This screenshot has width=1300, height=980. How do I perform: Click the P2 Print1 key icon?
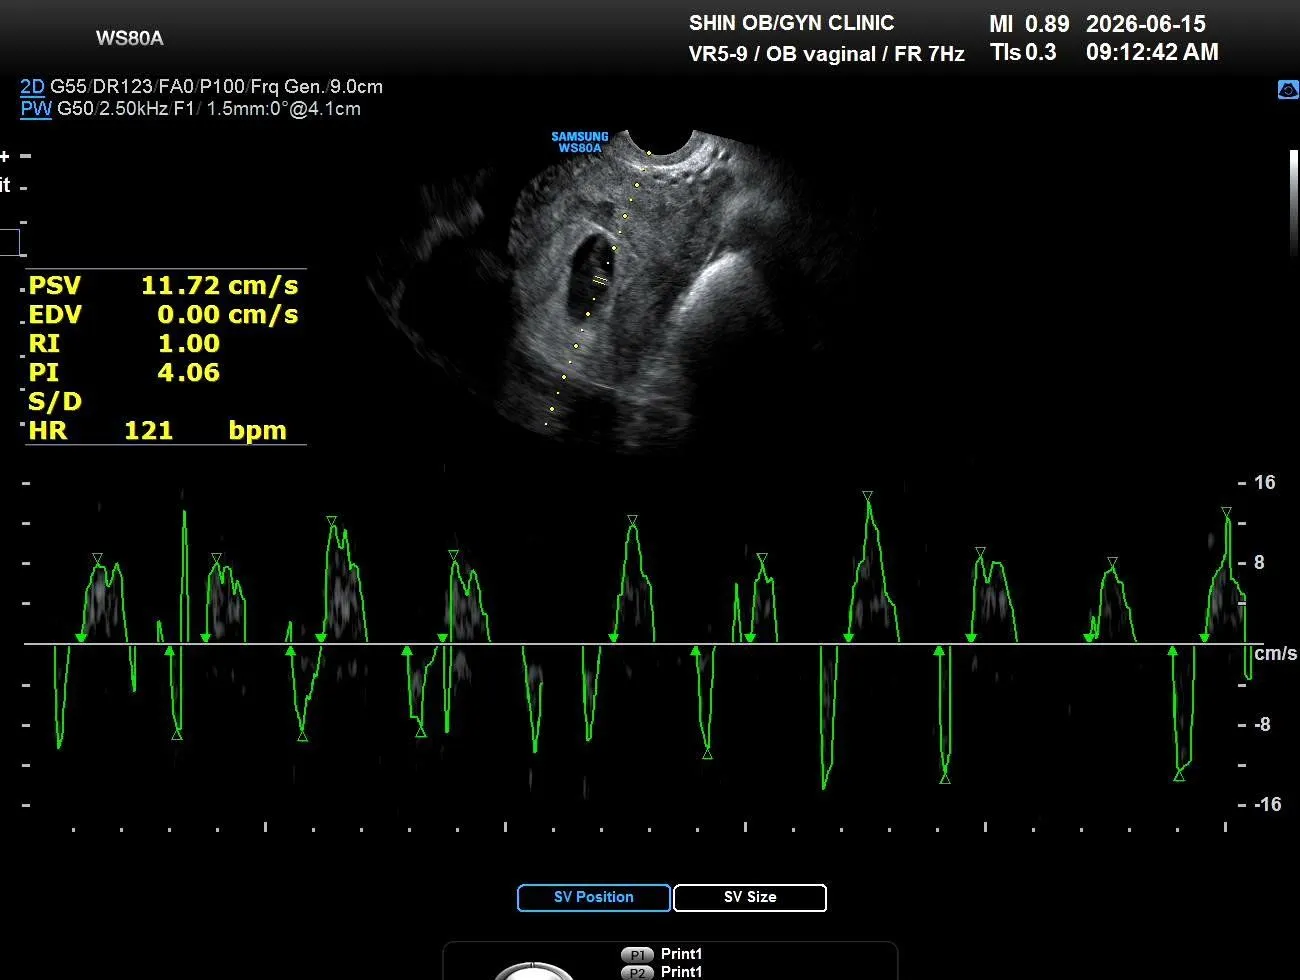(637, 972)
